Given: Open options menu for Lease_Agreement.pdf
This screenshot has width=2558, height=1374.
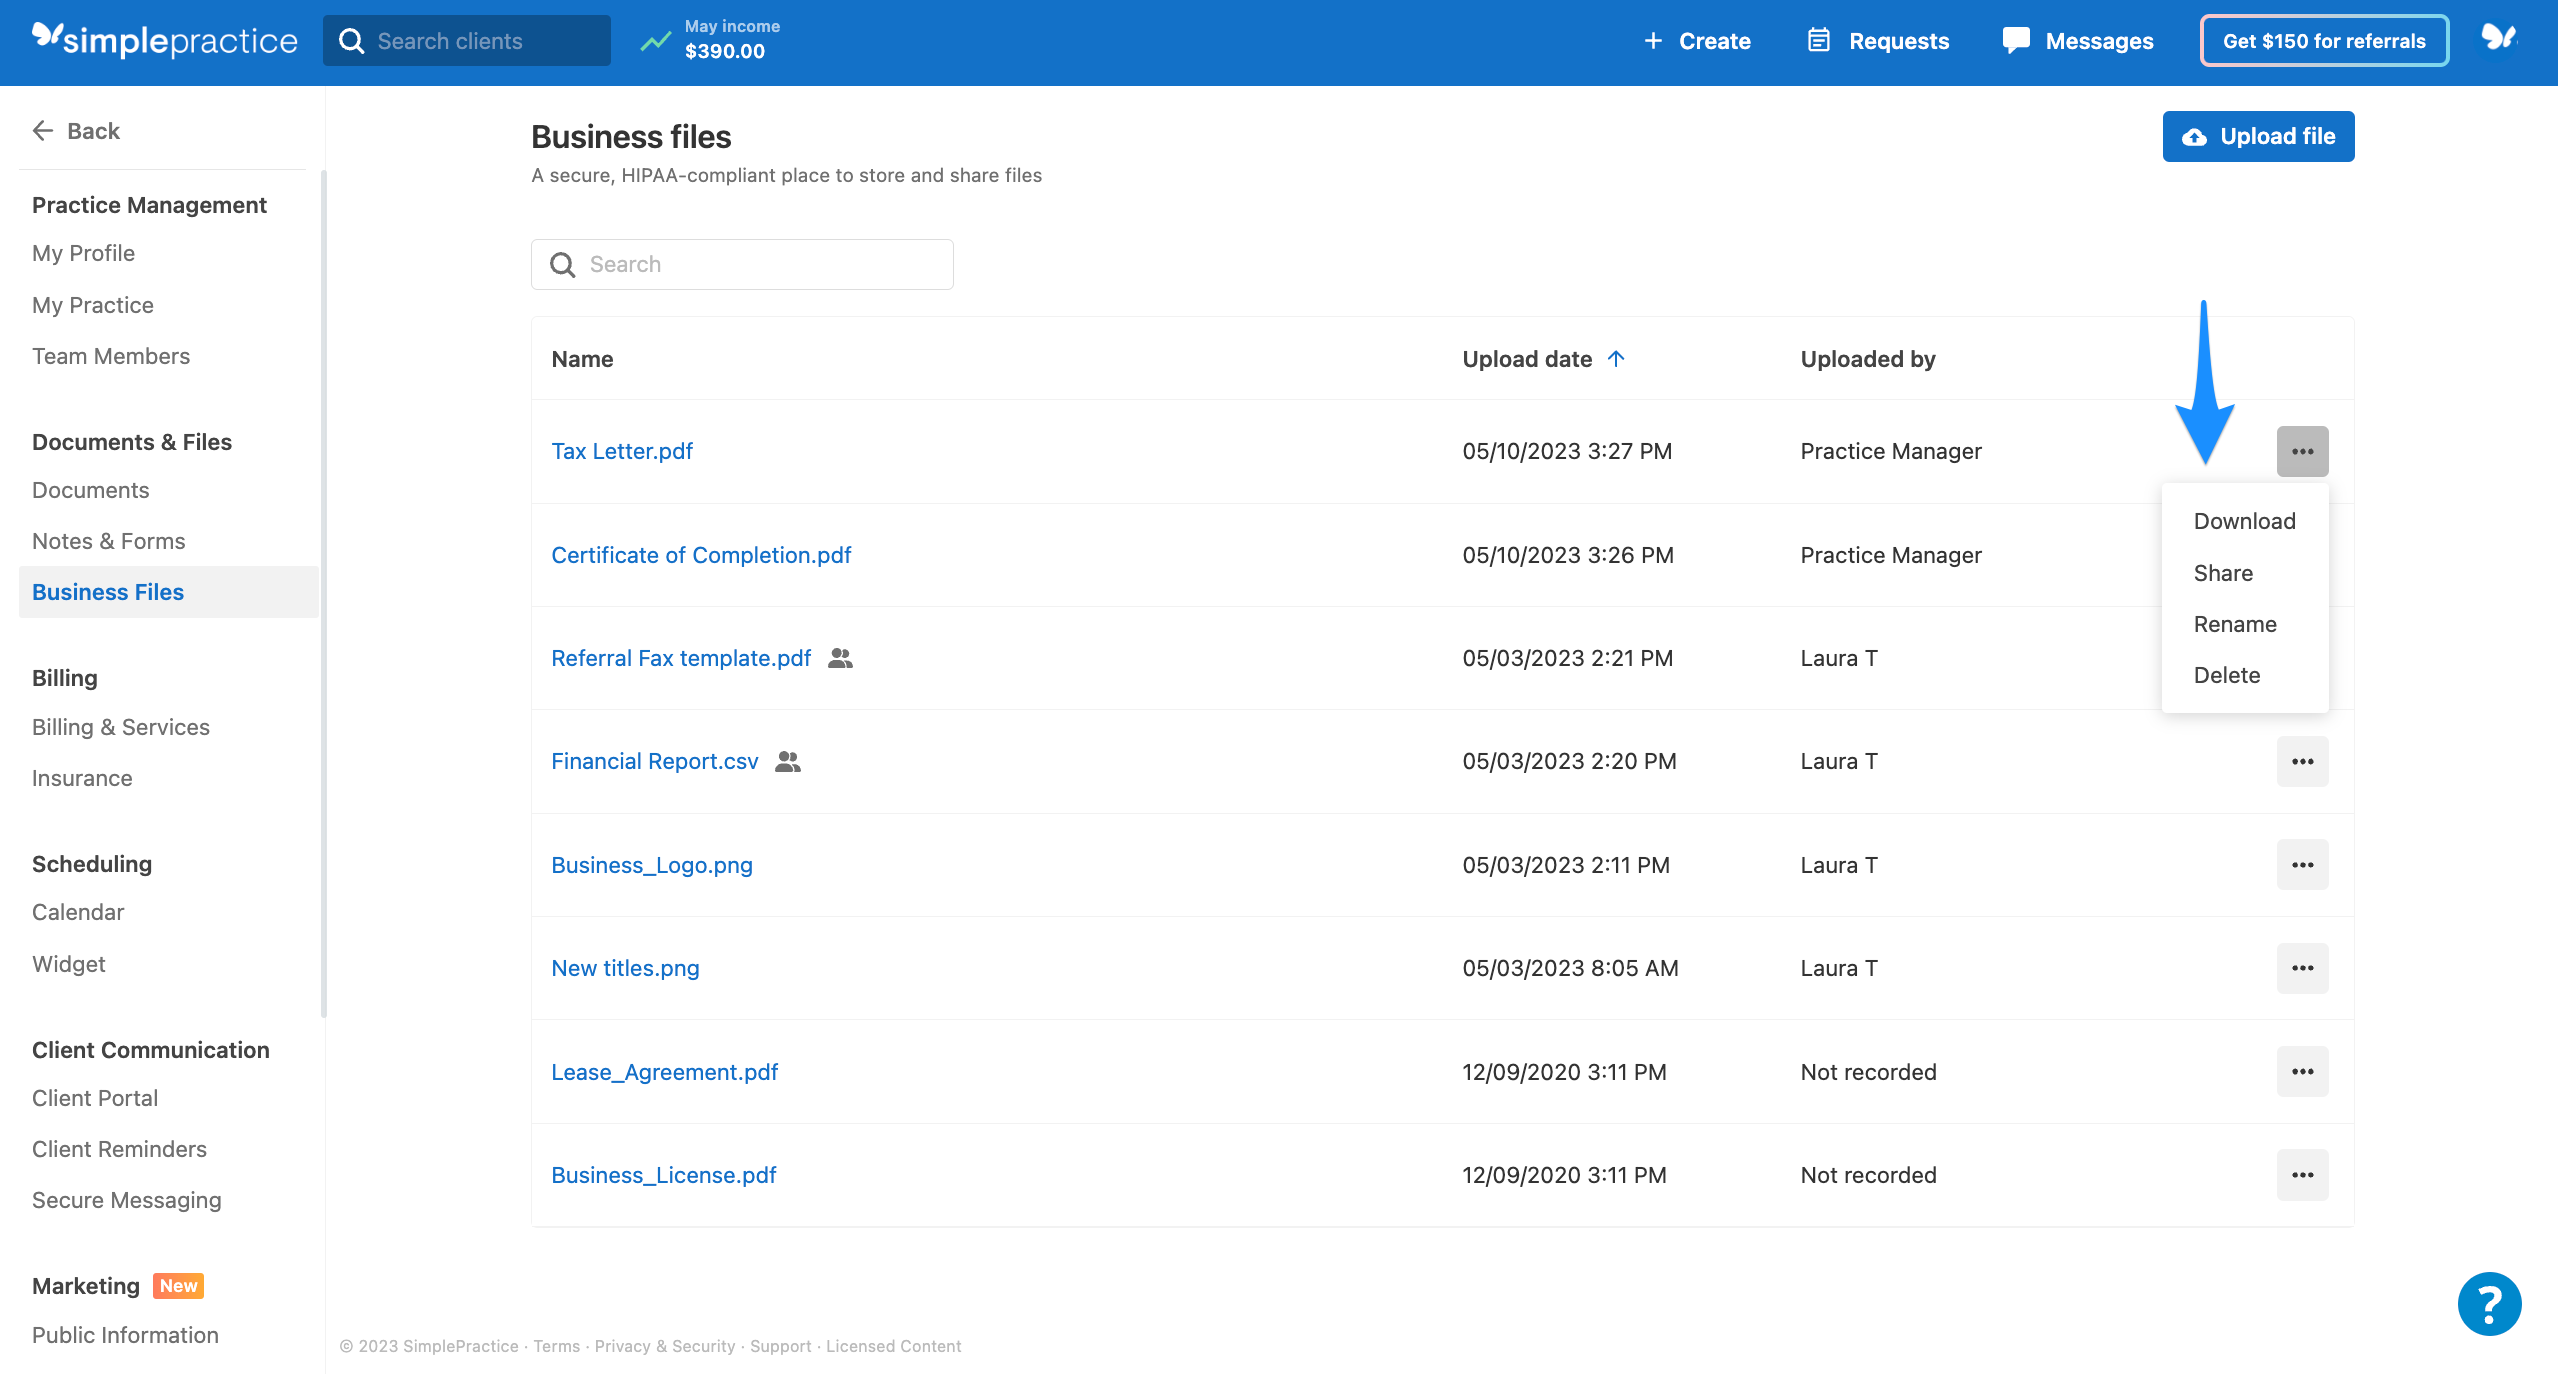Looking at the screenshot, I should (x=2302, y=1072).
